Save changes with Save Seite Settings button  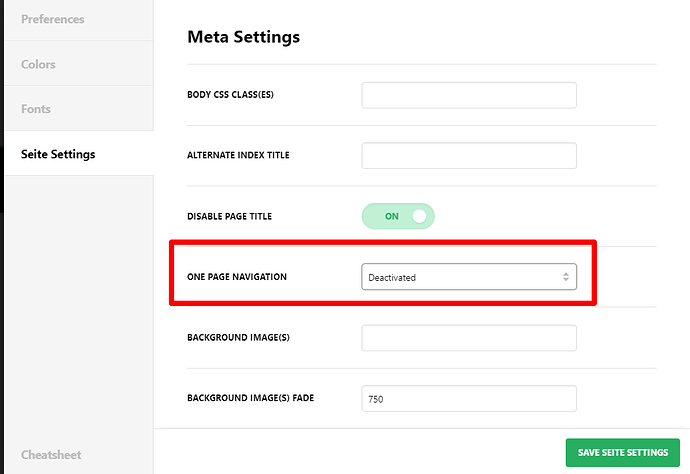[623, 452]
